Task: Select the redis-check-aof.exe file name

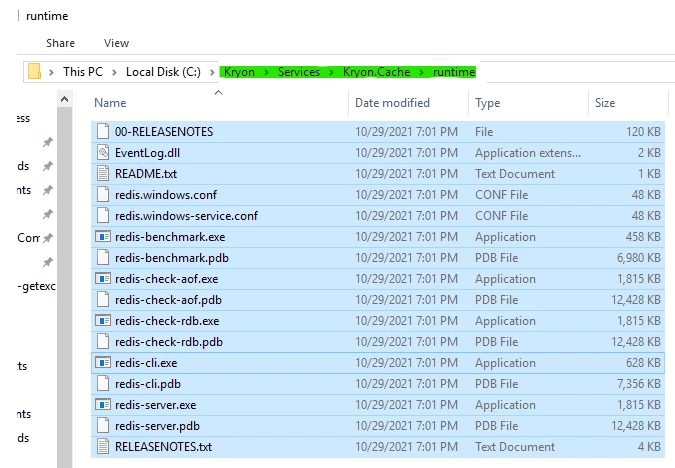Action: pos(167,279)
